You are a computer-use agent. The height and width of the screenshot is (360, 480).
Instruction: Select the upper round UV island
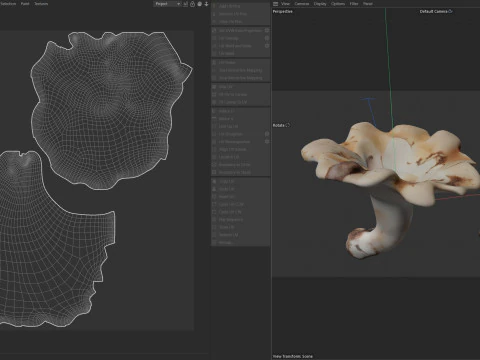107,110
